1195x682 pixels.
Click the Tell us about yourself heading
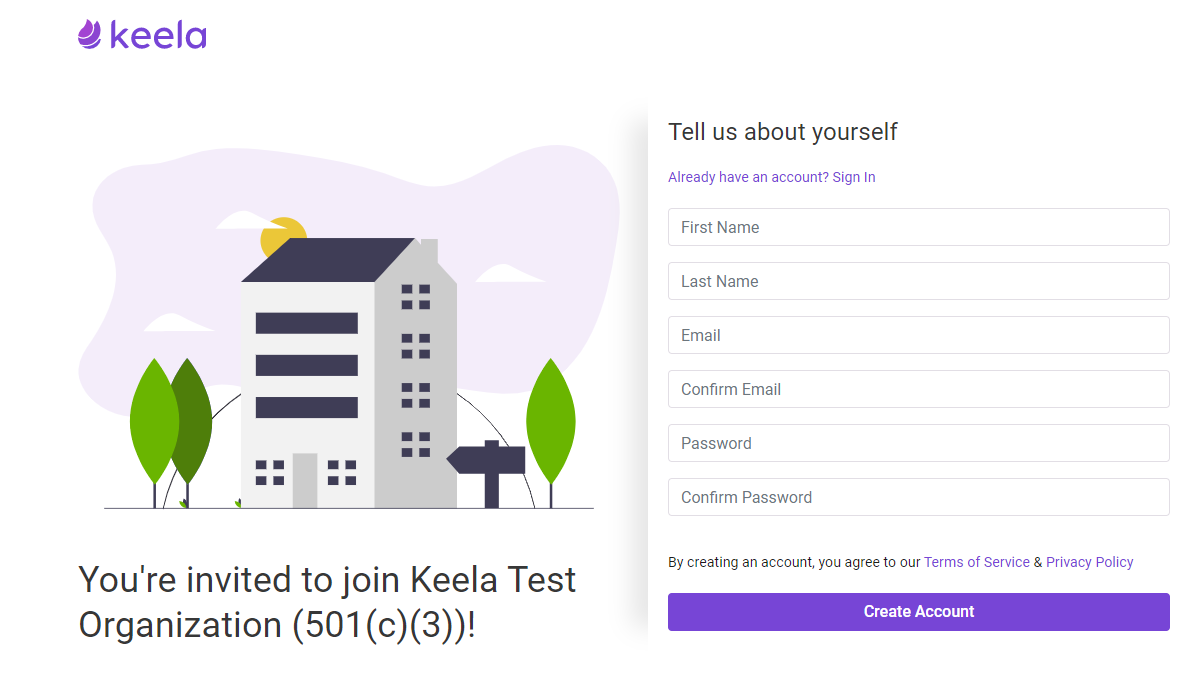[783, 132]
